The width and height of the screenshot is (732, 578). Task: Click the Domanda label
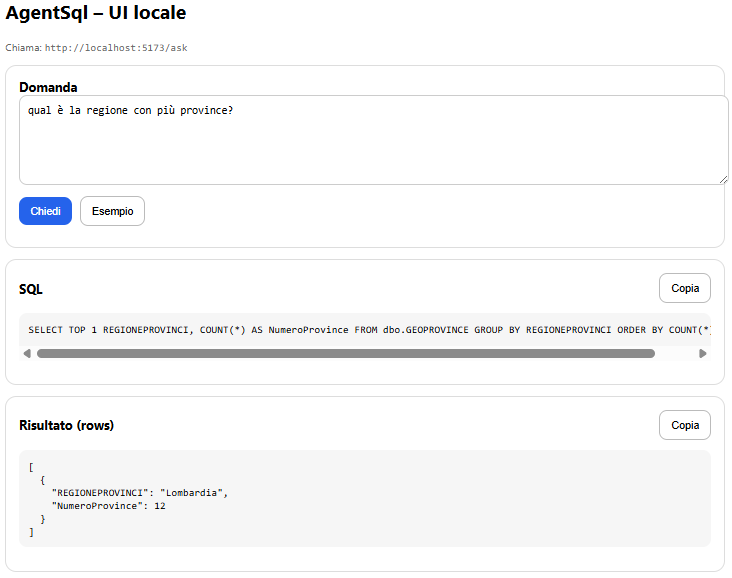(48, 88)
